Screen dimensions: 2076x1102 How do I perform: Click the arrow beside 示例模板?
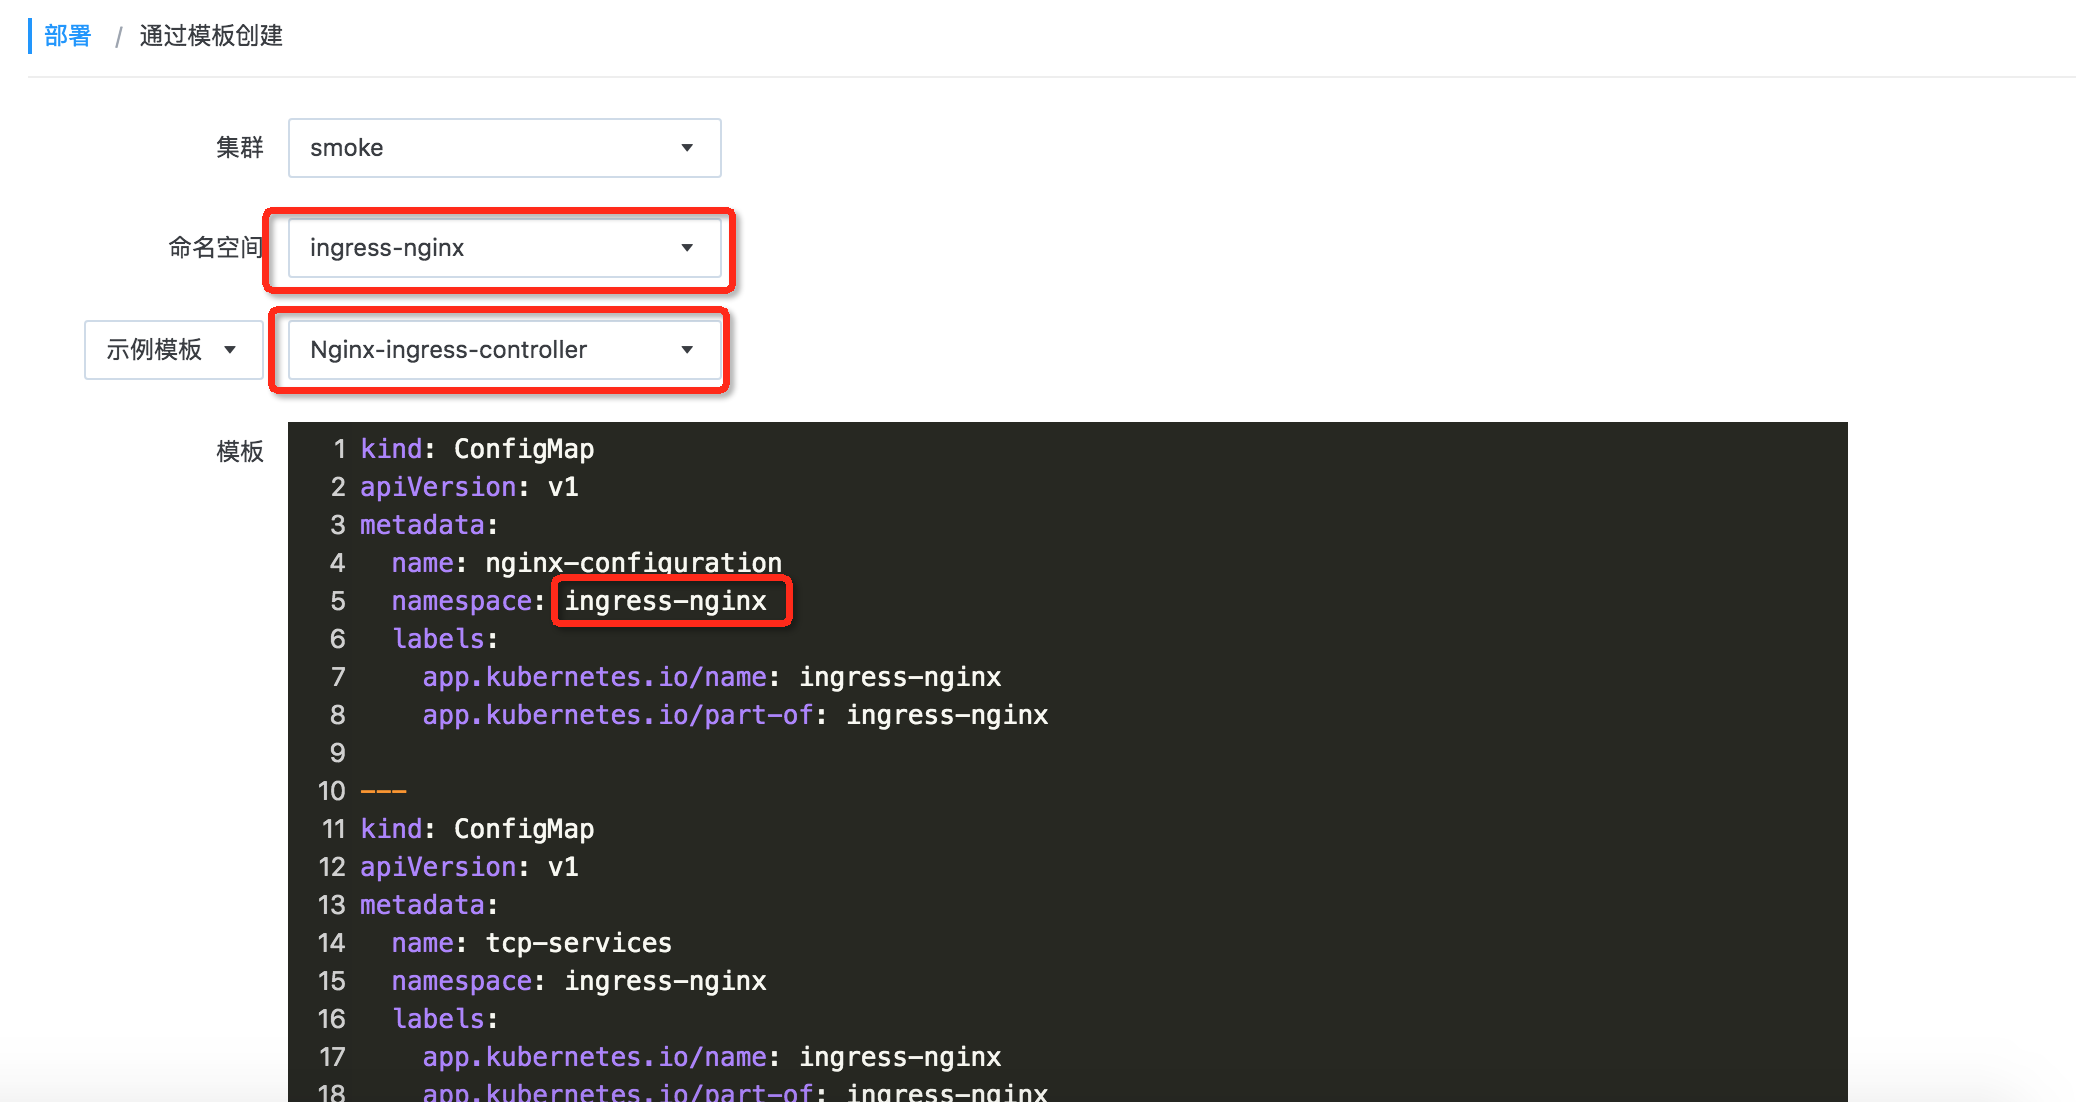click(230, 350)
